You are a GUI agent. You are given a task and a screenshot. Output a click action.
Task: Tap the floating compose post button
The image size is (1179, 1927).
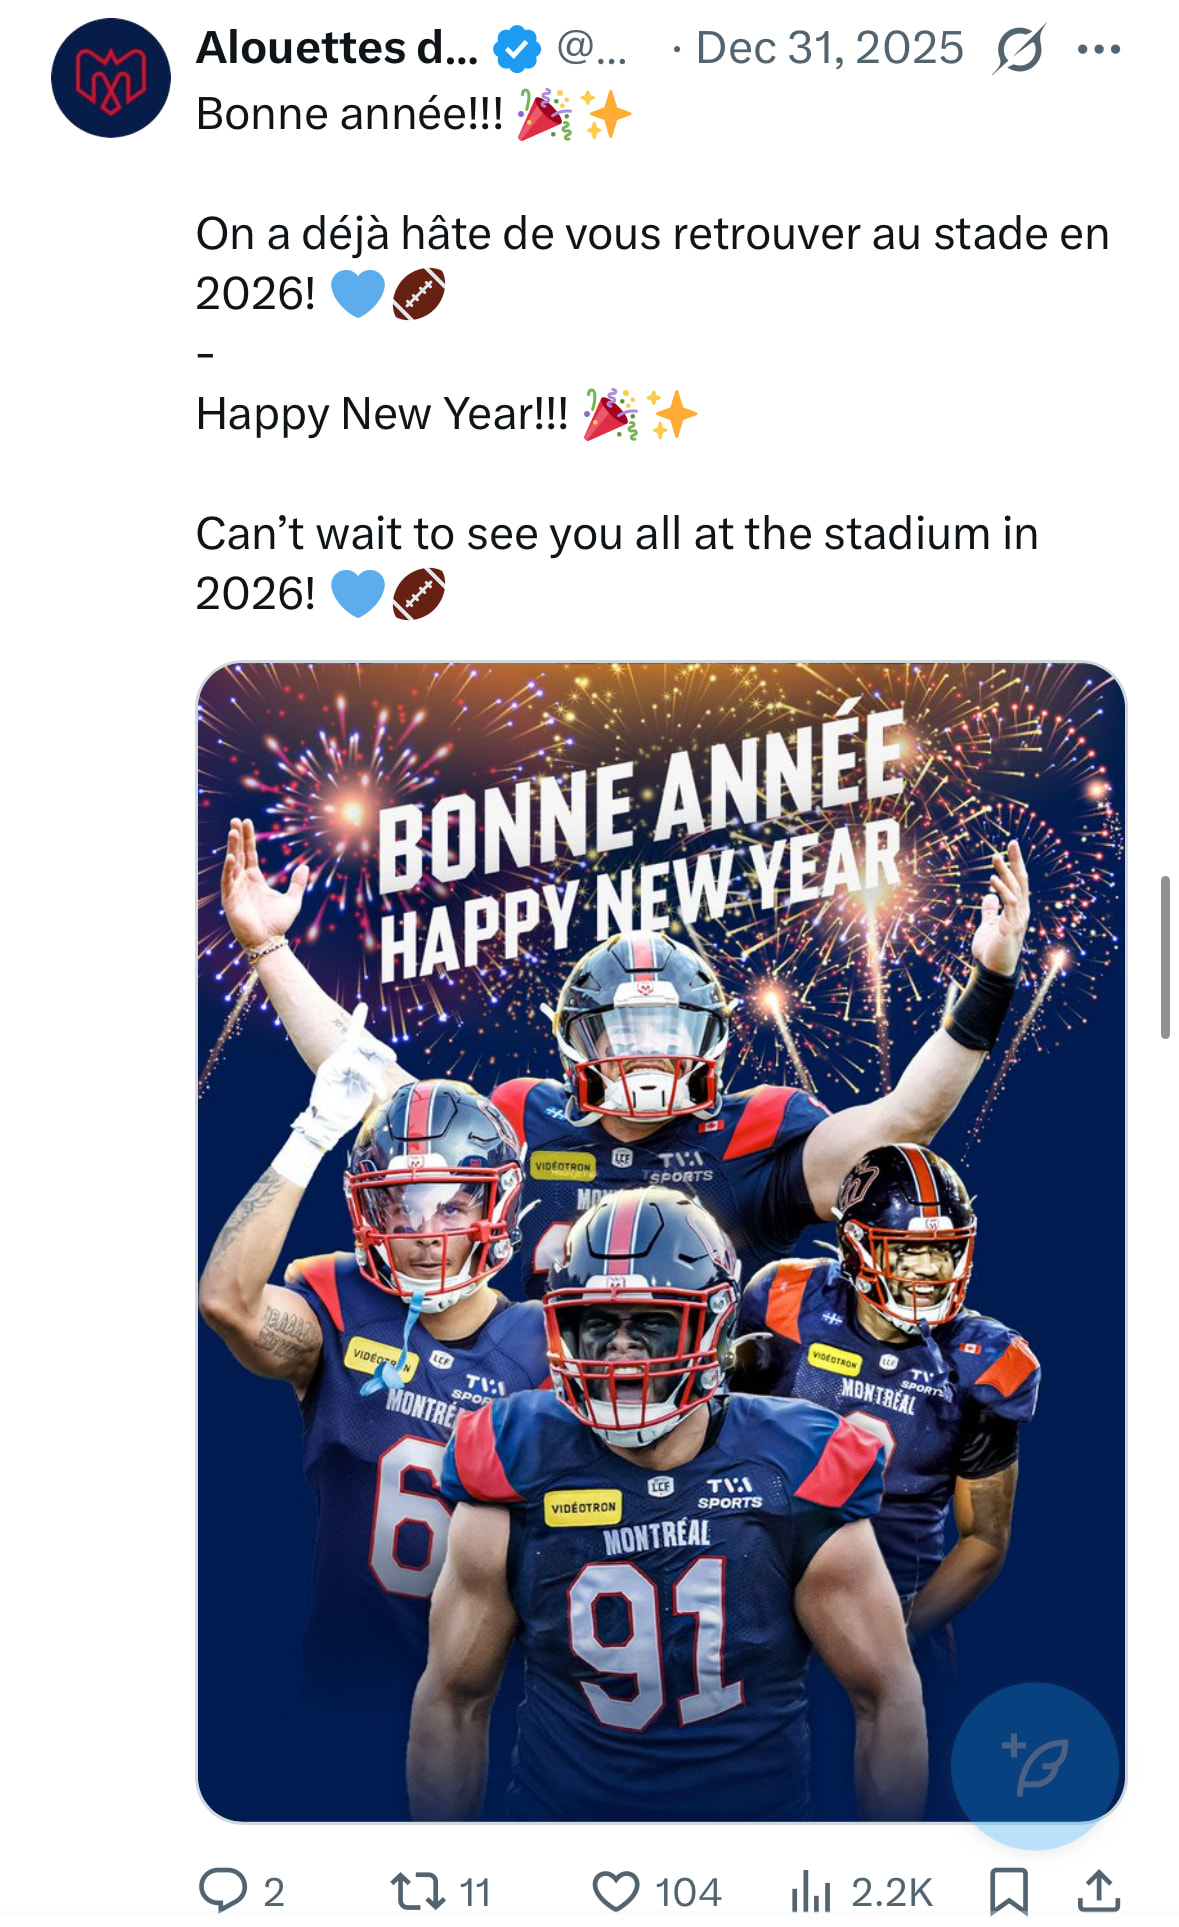(1034, 1765)
